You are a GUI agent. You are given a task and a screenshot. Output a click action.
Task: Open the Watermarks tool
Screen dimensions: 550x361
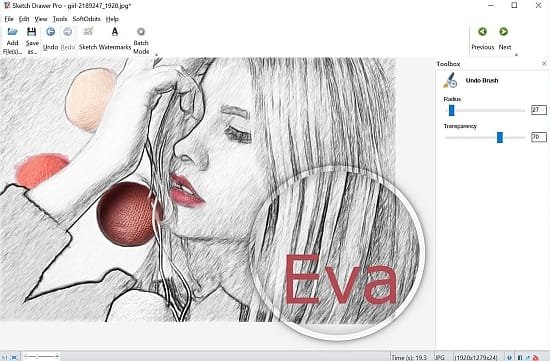pyautogui.click(x=115, y=39)
